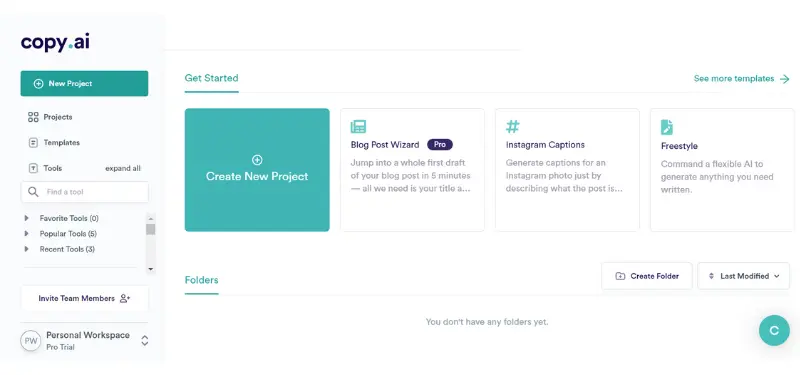
Task: Click the Tools icon in sidebar
Action: point(33,168)
